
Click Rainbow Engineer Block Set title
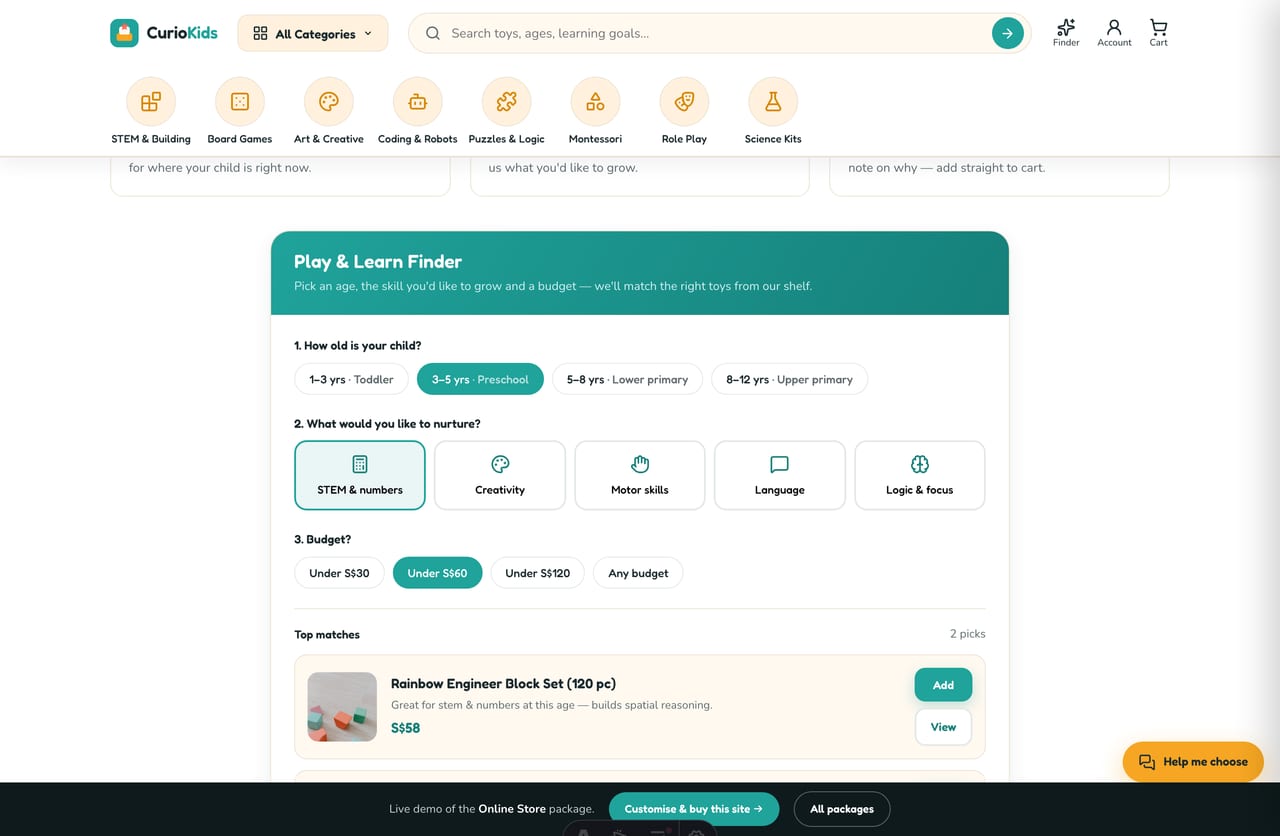tap(503, 684)
